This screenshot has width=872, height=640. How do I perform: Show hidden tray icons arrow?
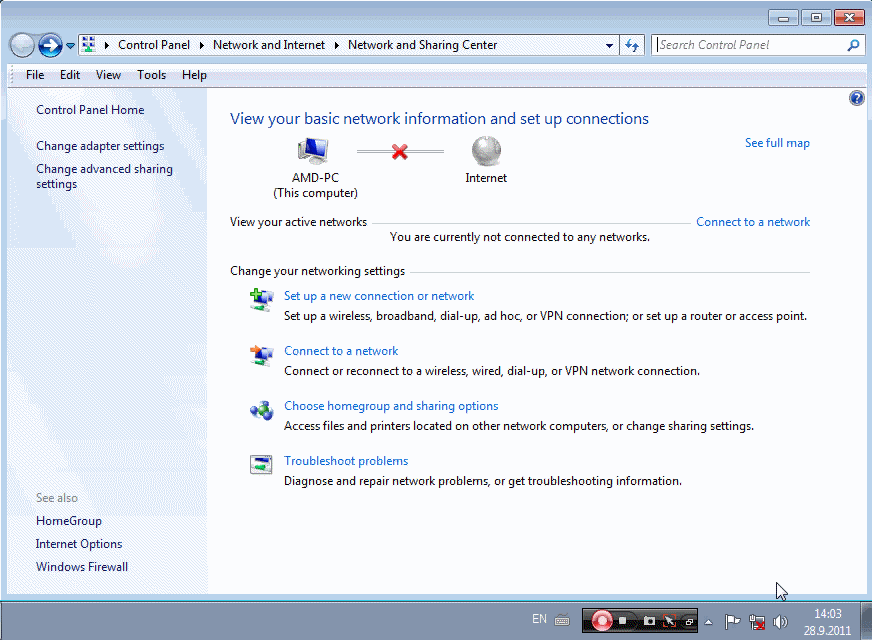709,621
